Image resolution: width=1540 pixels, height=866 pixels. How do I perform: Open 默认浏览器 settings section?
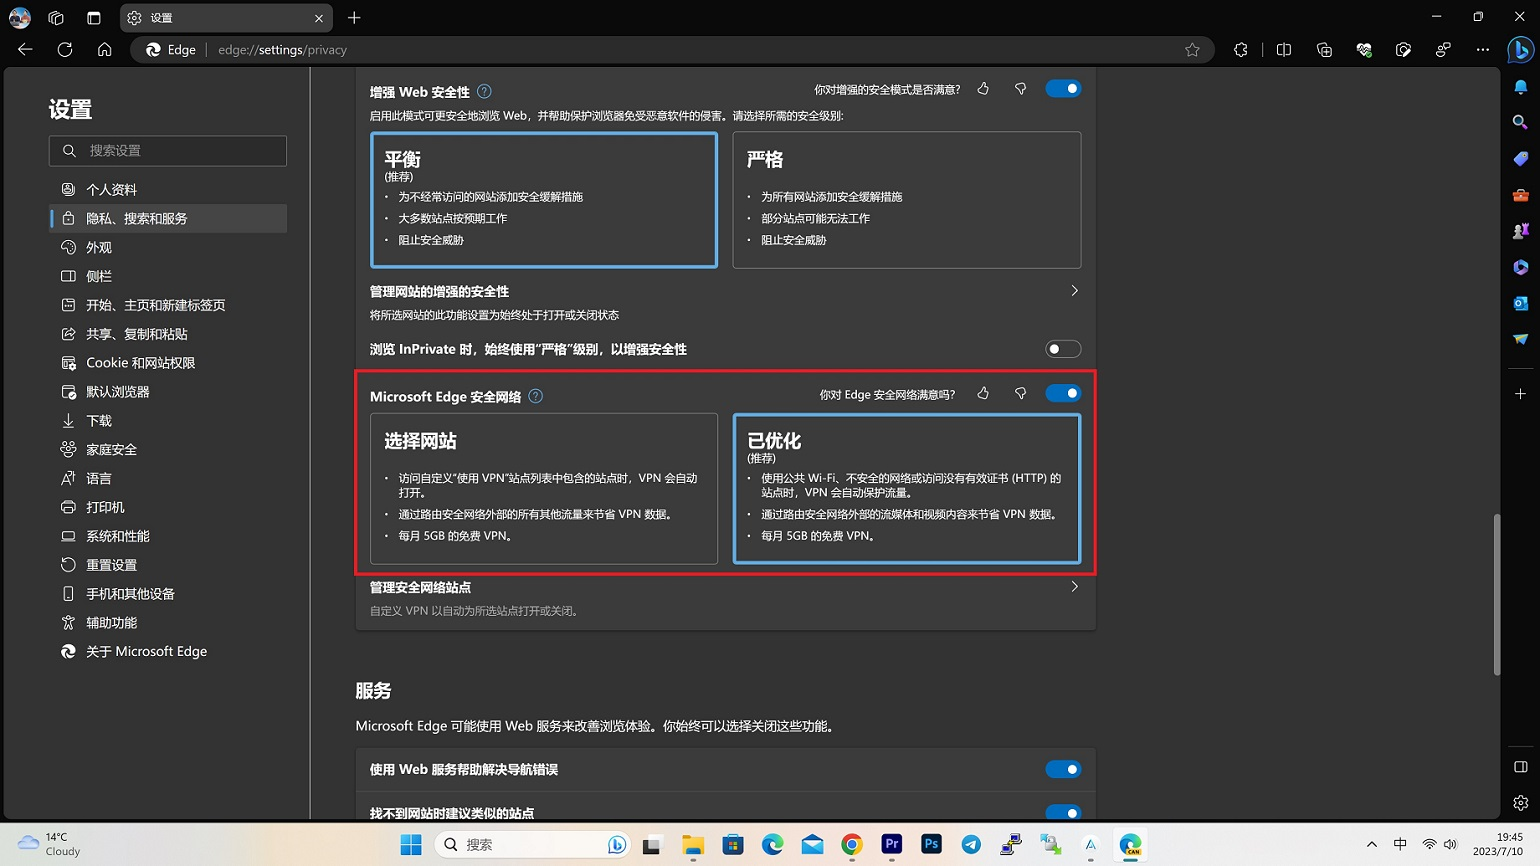point(168,392)
